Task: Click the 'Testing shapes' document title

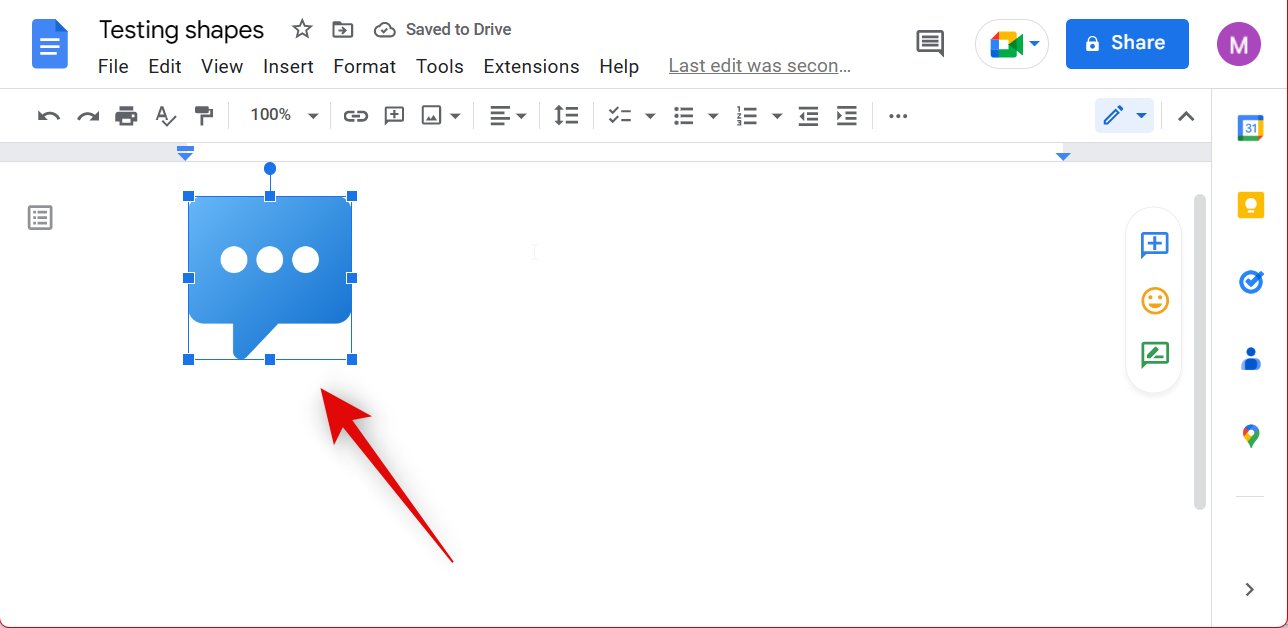Action: 182,30
